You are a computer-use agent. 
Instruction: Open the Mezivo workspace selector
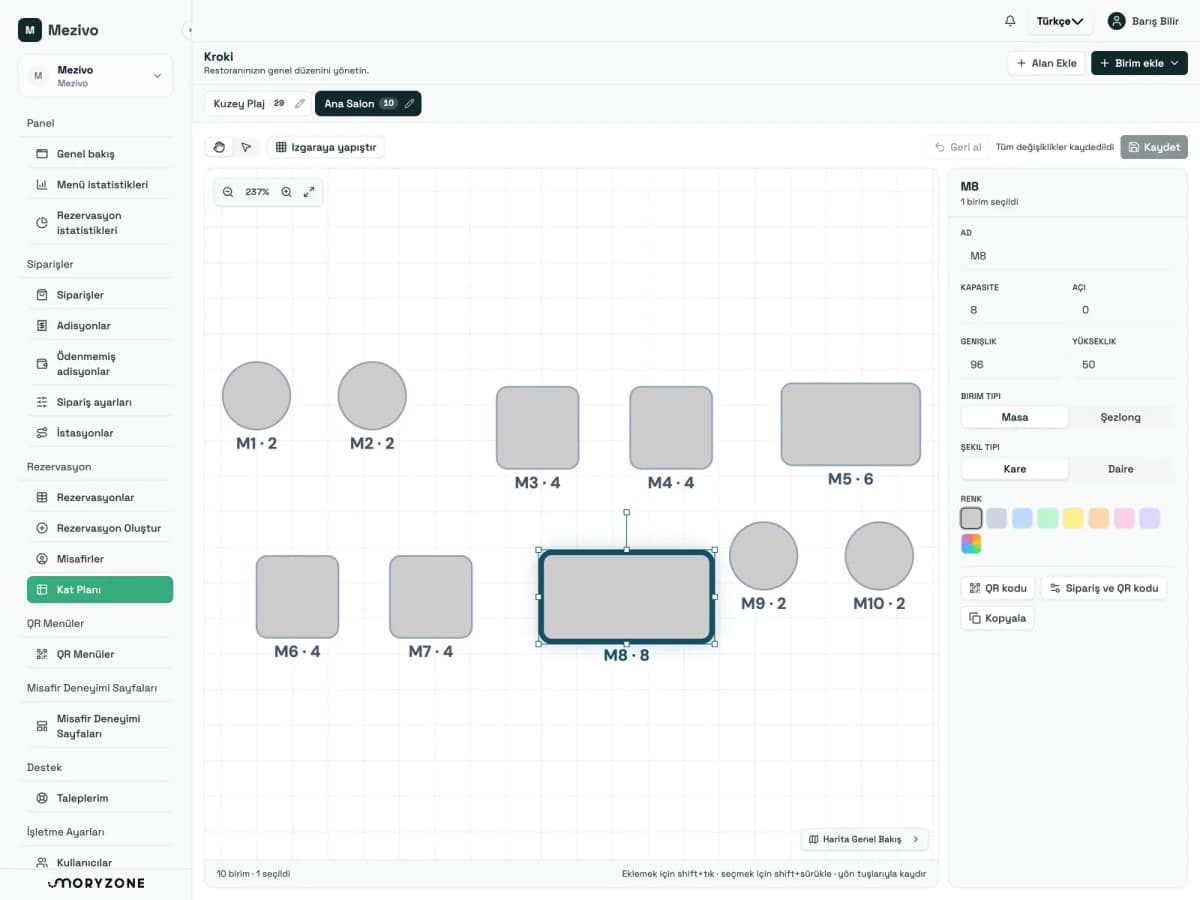point(95,76)
